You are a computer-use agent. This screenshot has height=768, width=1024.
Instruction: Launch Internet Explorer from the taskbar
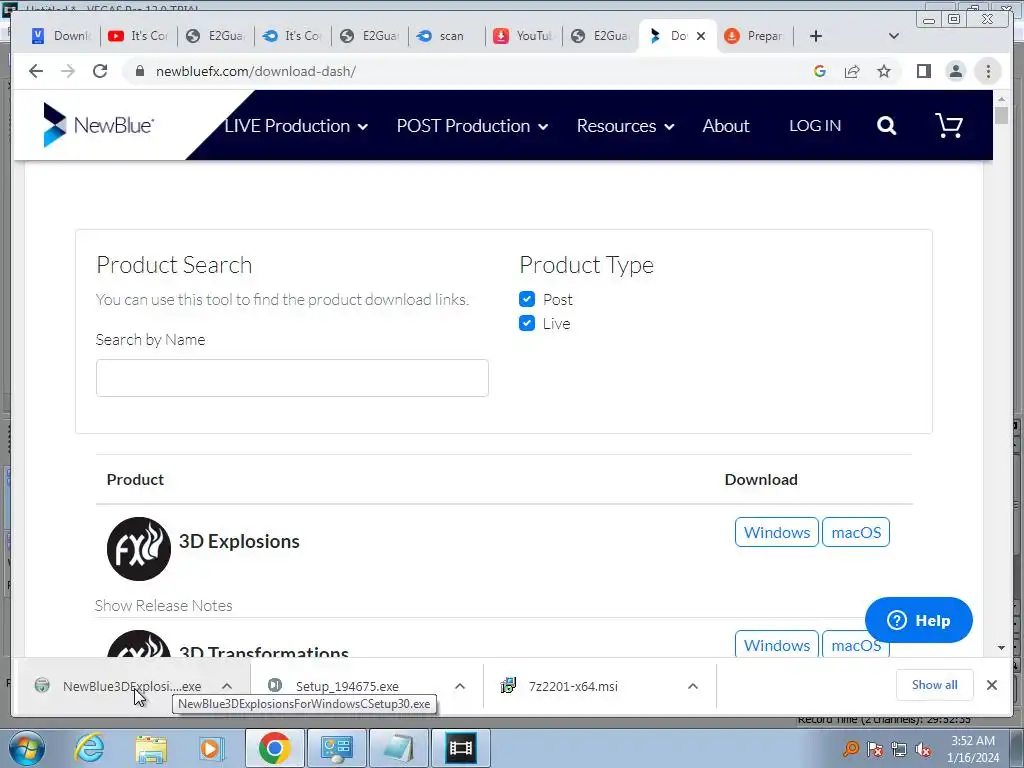pos(89,748)
